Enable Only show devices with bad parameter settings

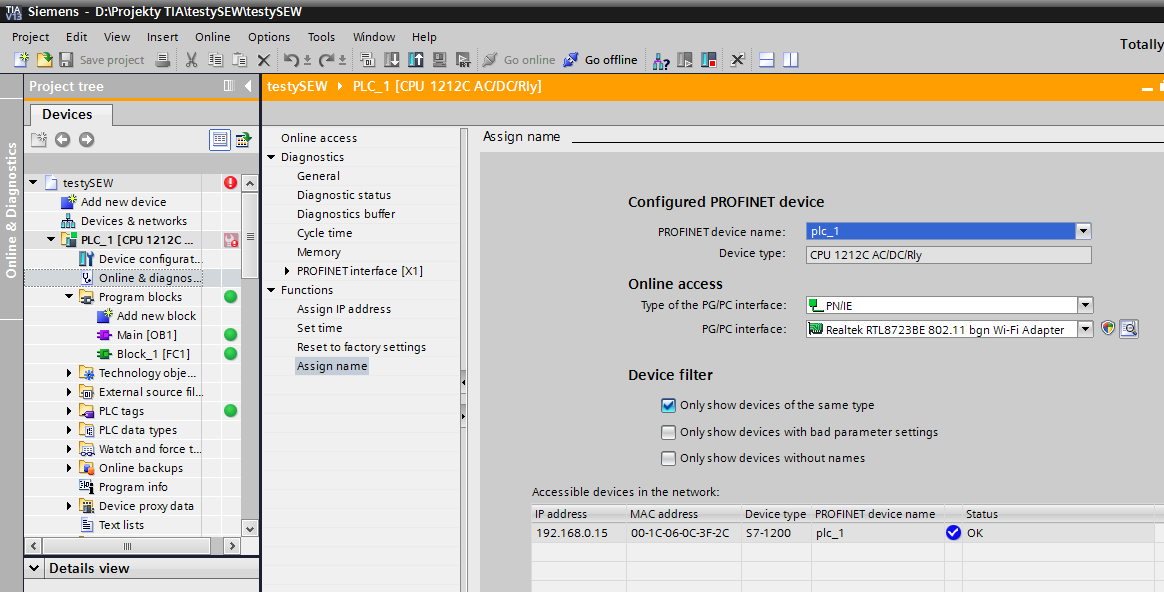[668, 432]
